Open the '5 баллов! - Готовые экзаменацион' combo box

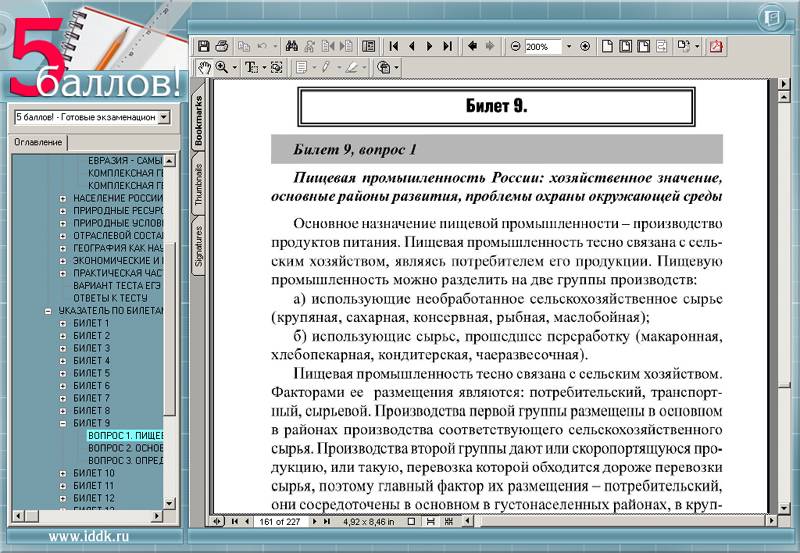(92, 117)
